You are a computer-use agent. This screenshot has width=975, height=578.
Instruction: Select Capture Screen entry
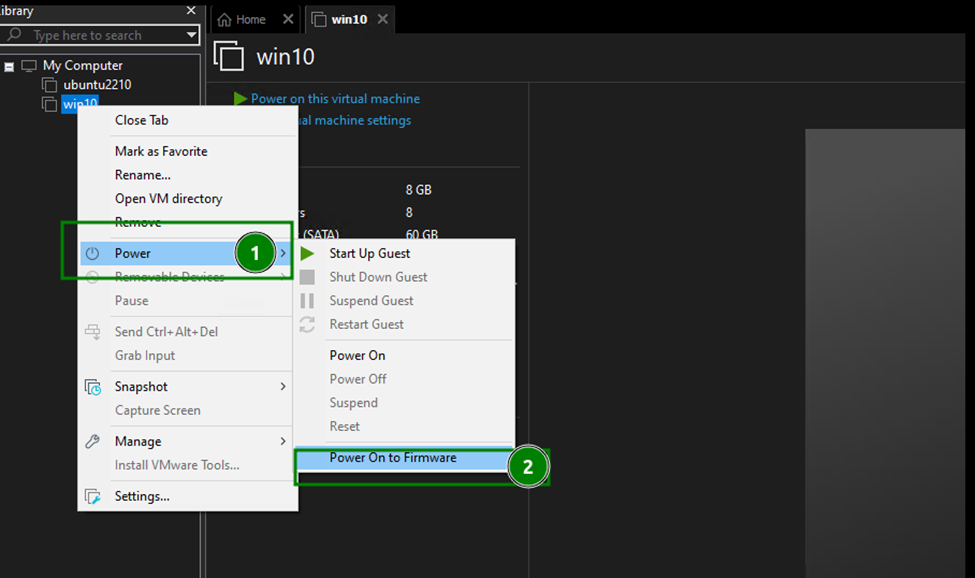point(158,410)
